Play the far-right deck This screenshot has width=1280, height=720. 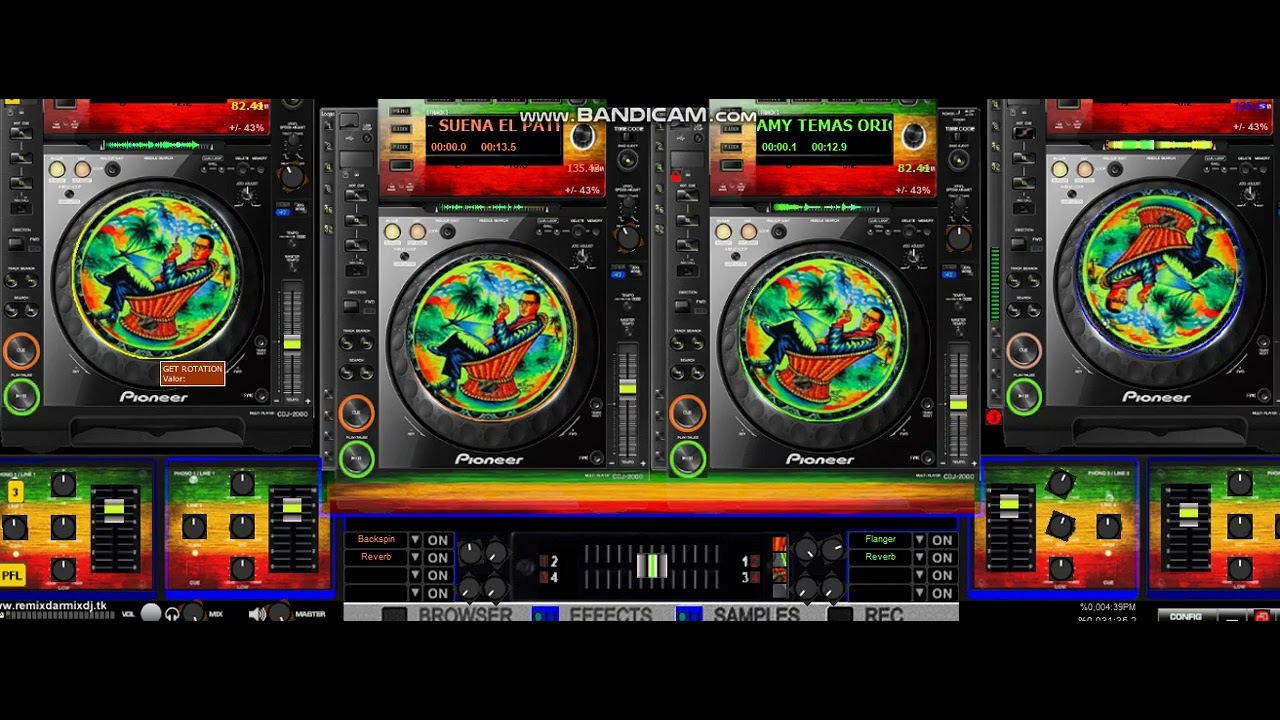pos(1023,397)
